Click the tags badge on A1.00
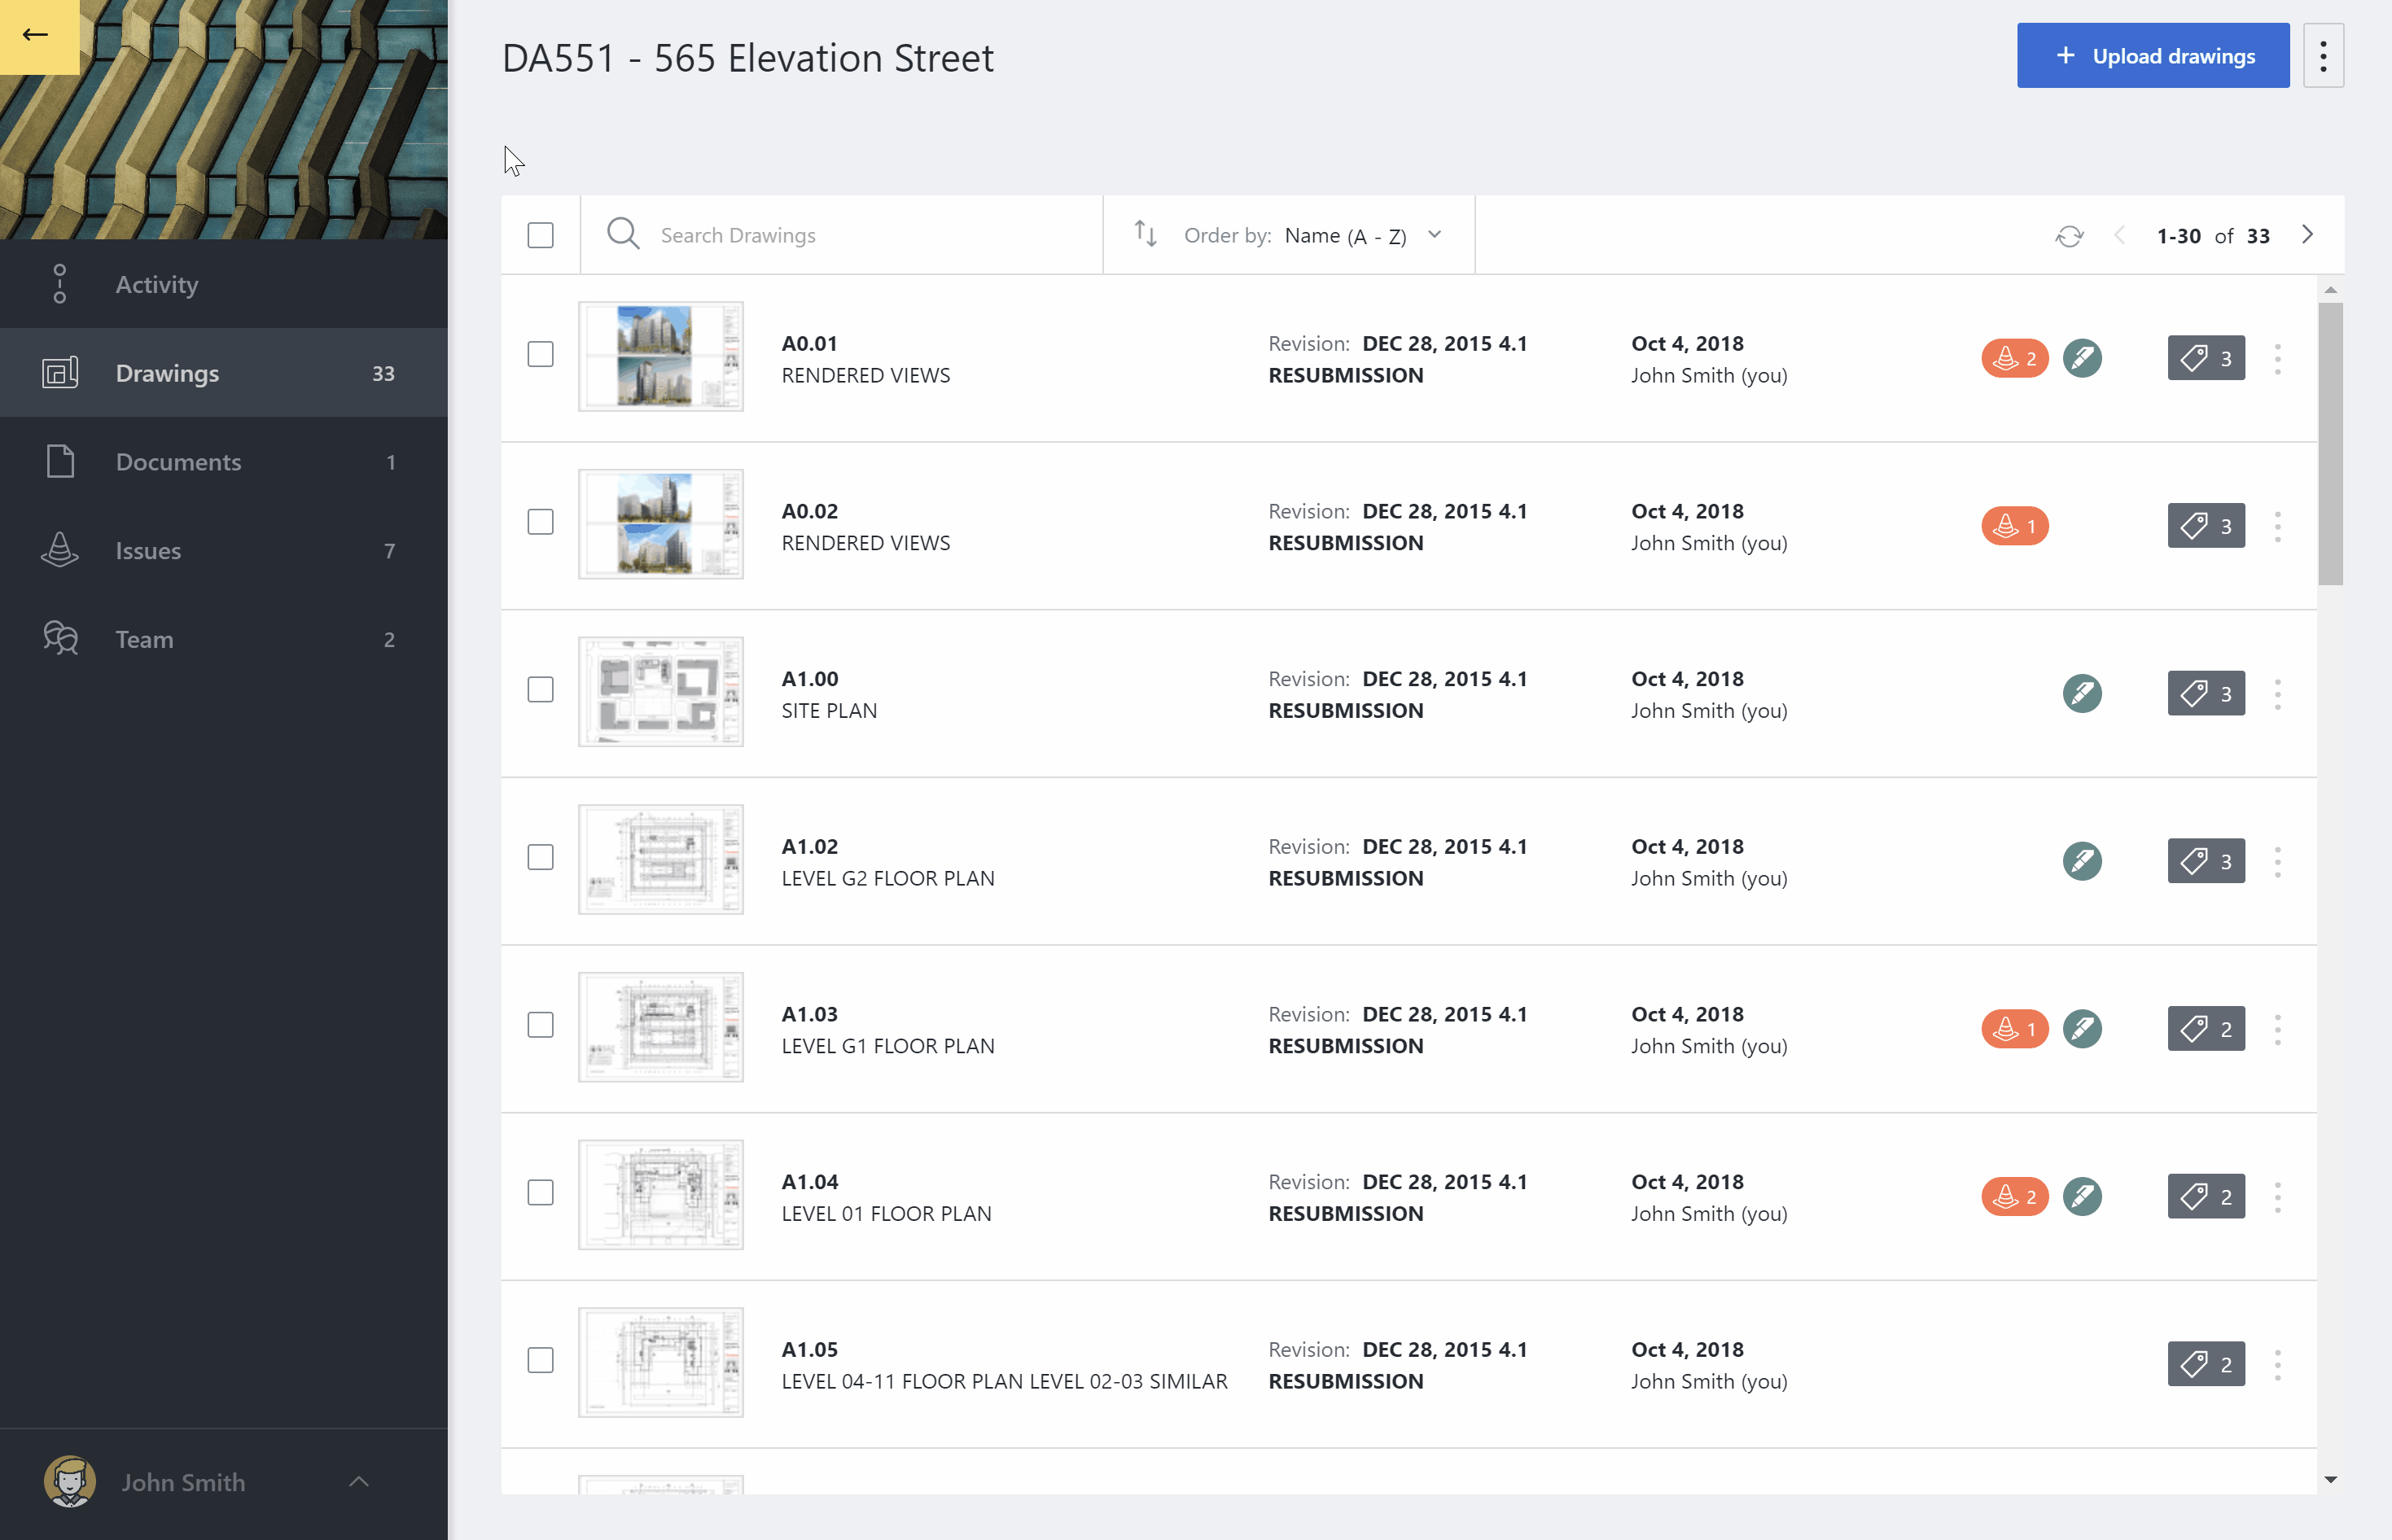2392x1540 pixels. (2206, 693)
